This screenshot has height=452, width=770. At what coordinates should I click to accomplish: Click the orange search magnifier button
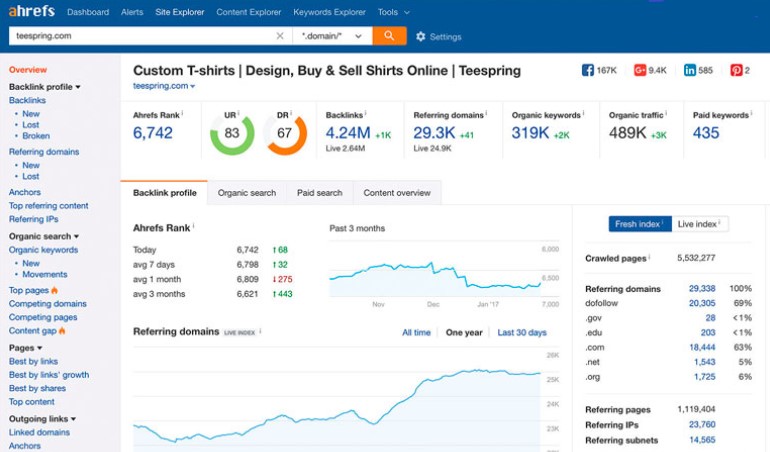[x=389, y=36]
